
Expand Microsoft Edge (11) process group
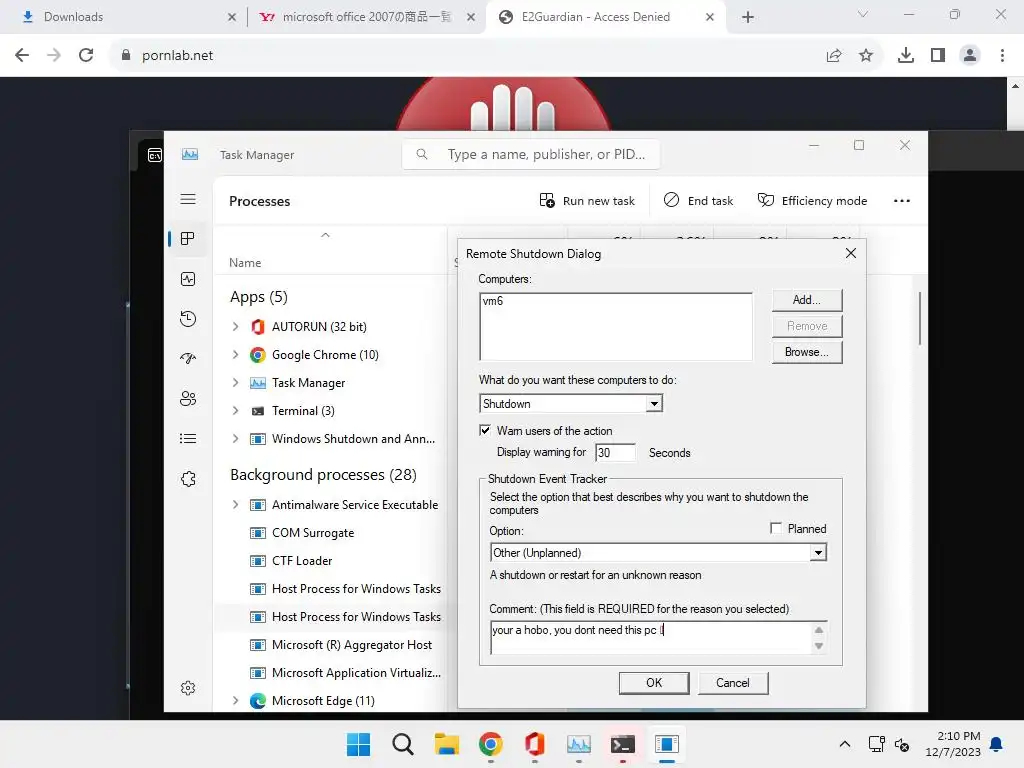236,701
